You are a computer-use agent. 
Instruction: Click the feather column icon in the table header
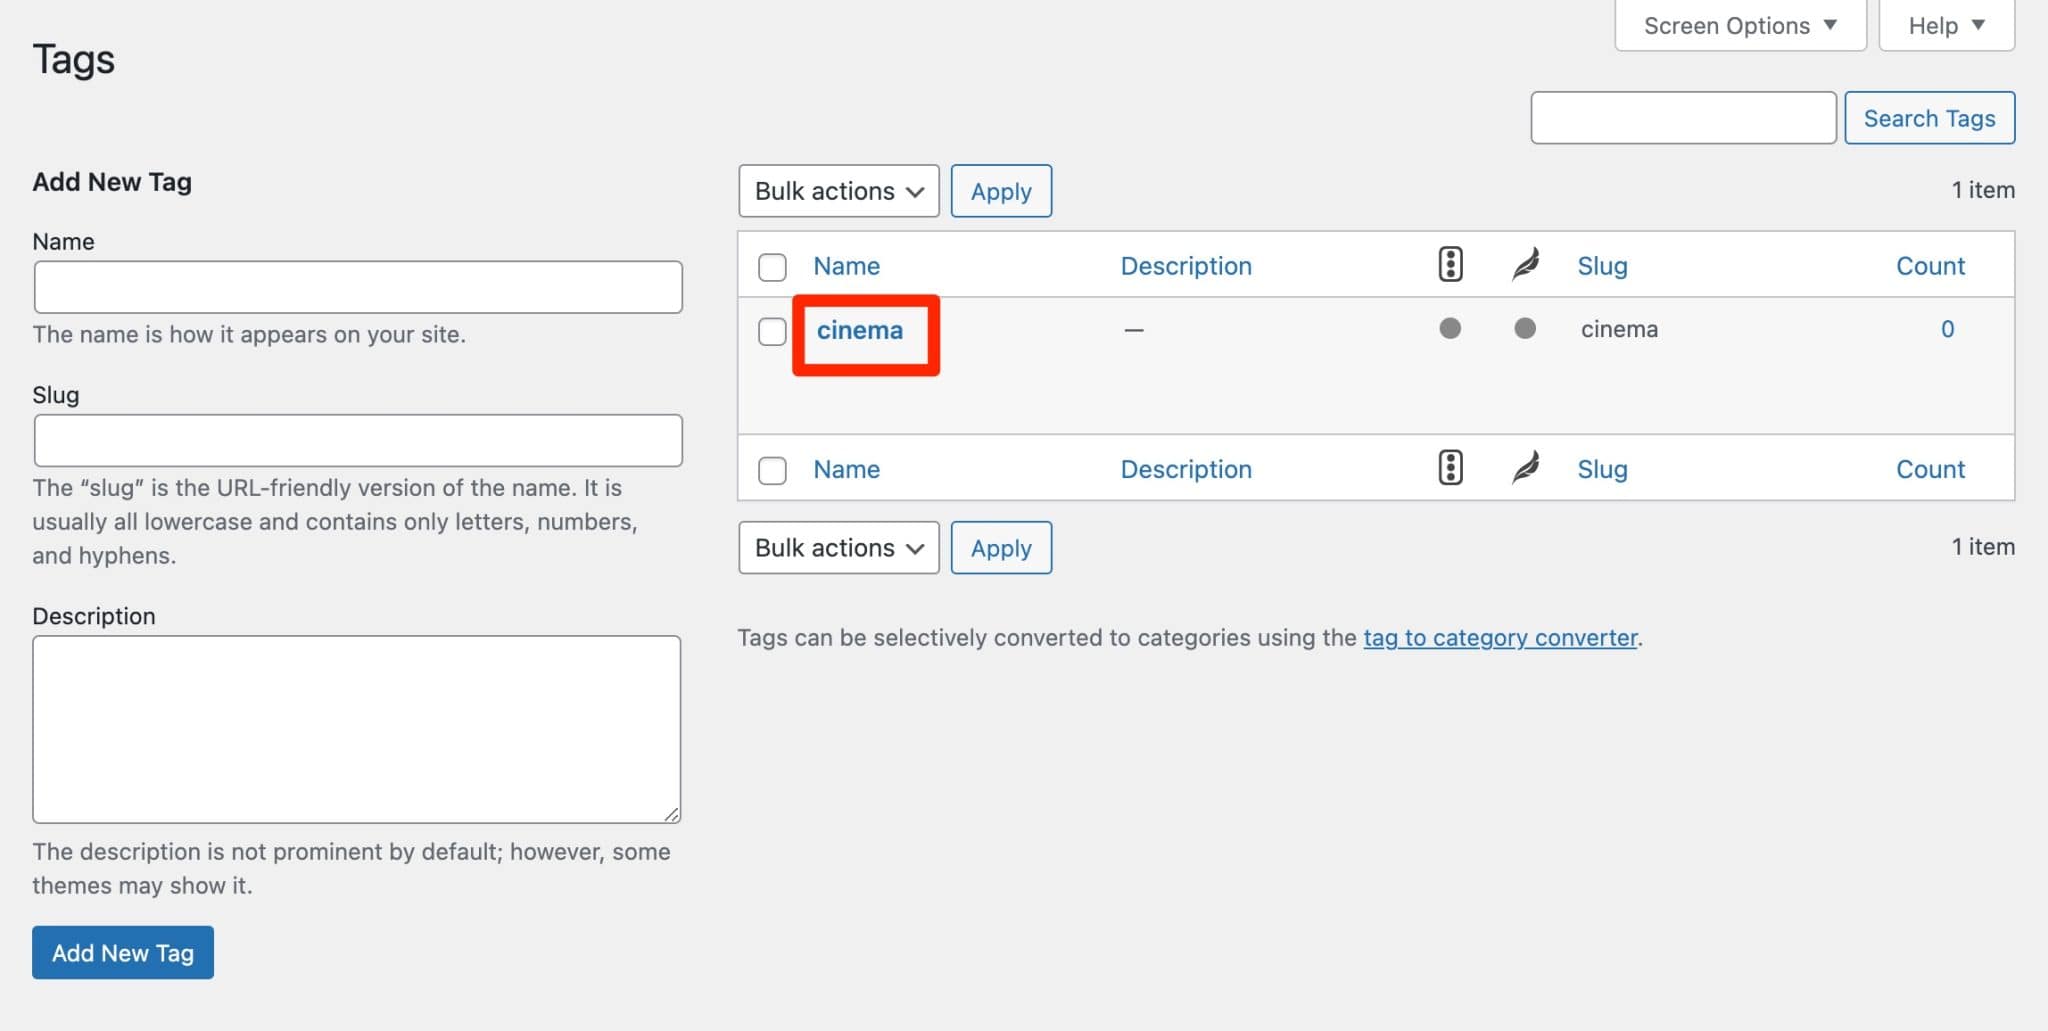1524,263
